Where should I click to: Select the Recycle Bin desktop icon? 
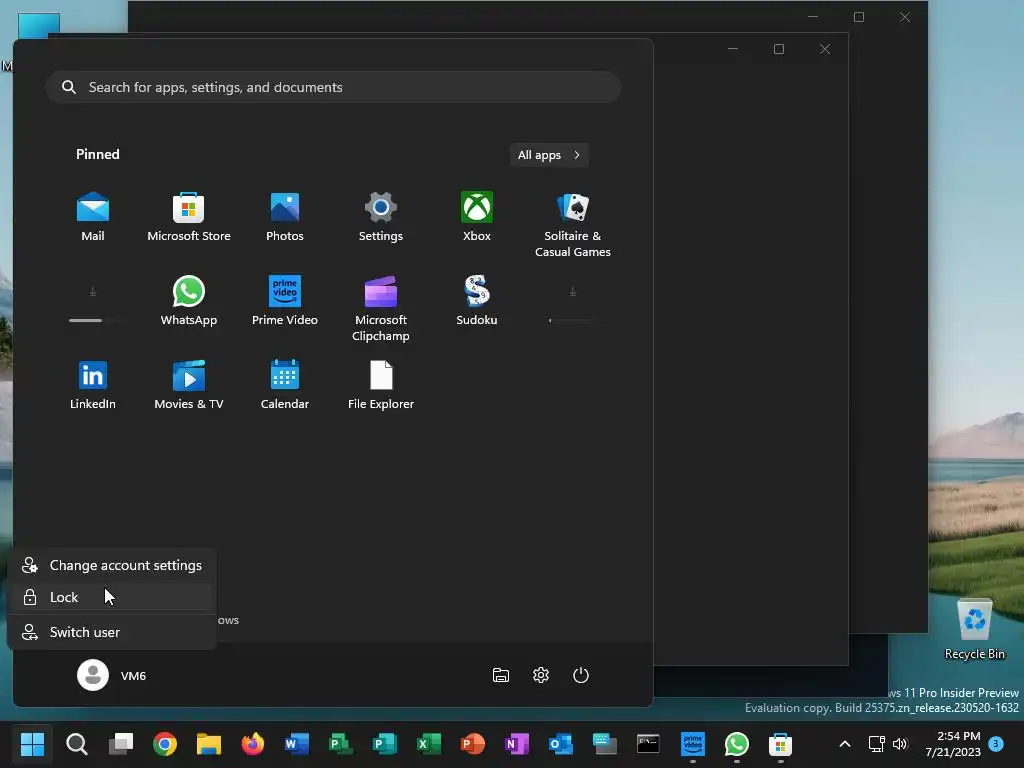pyautogui.click(x=974, y=630)
